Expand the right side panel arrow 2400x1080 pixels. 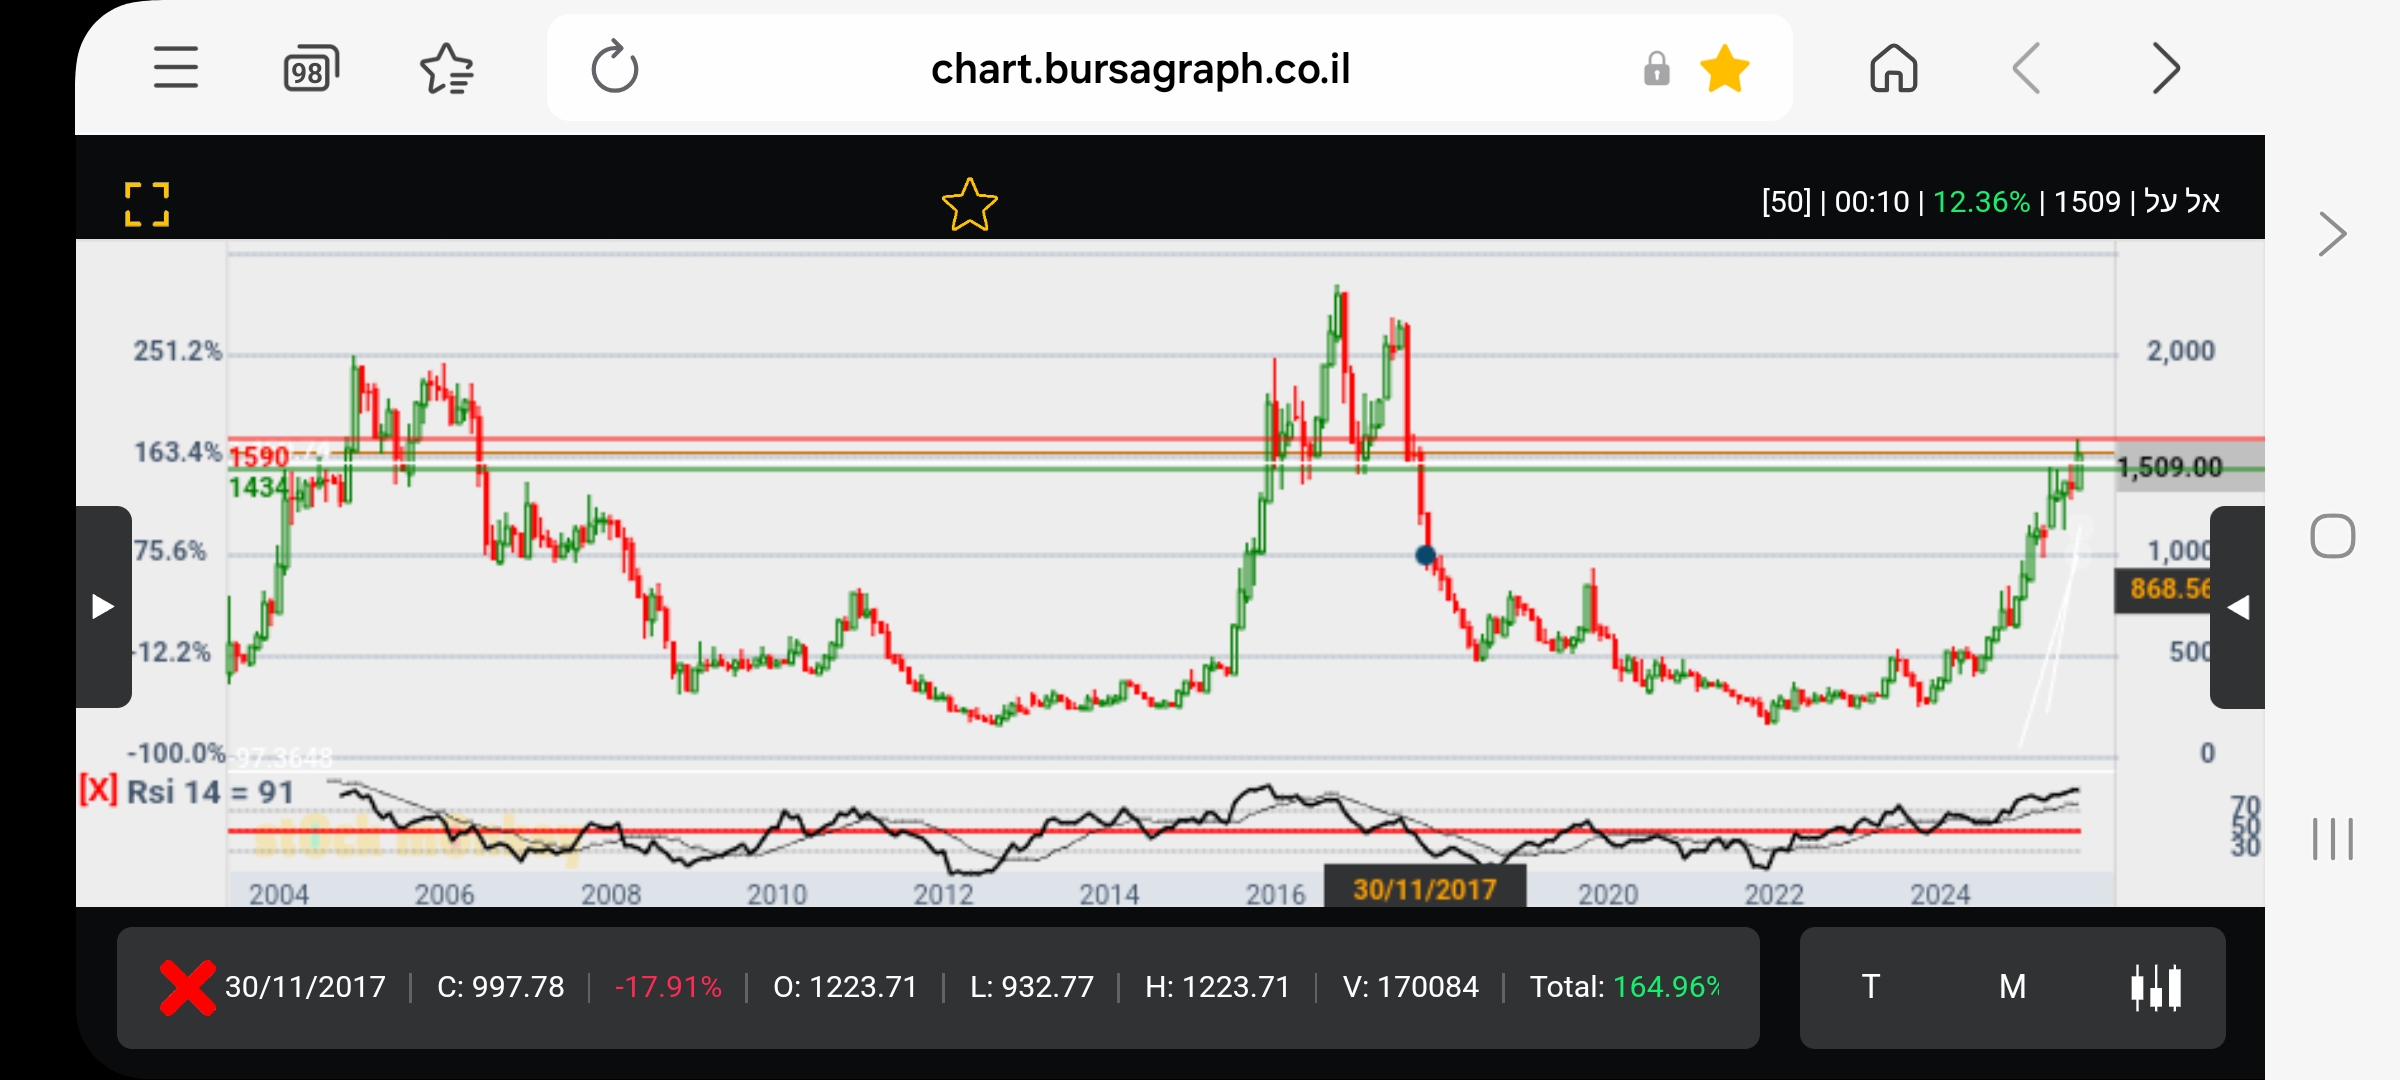(x=2238, y=606)
